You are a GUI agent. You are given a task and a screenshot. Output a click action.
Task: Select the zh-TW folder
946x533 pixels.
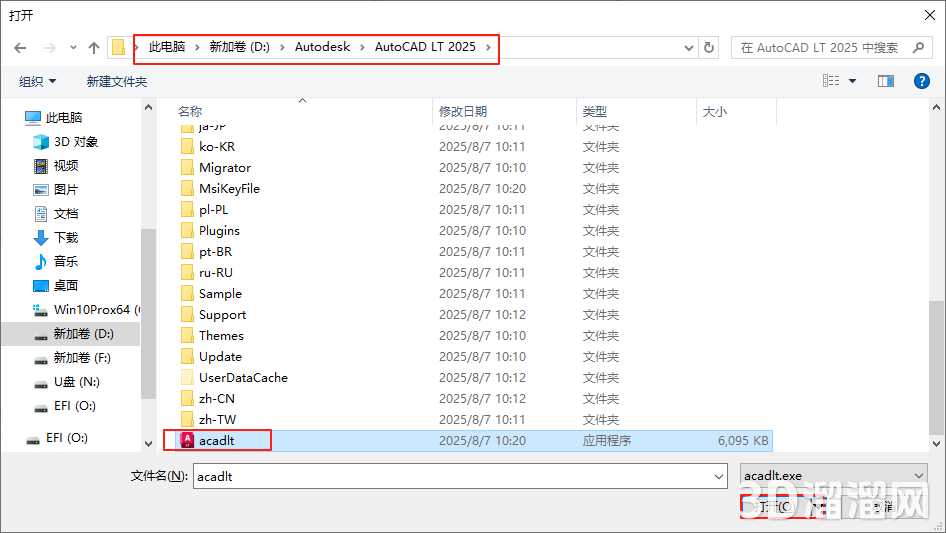click(x=217, y=420)
